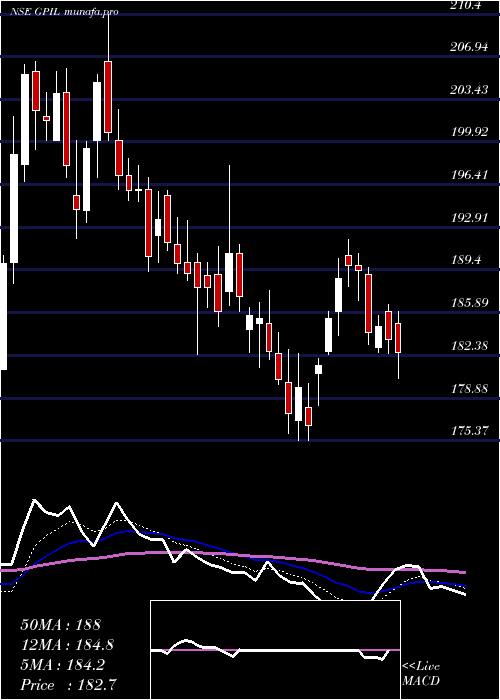The image size is (500, 700).
Task: Select the 182.38 price axis label
Action: 469,346
